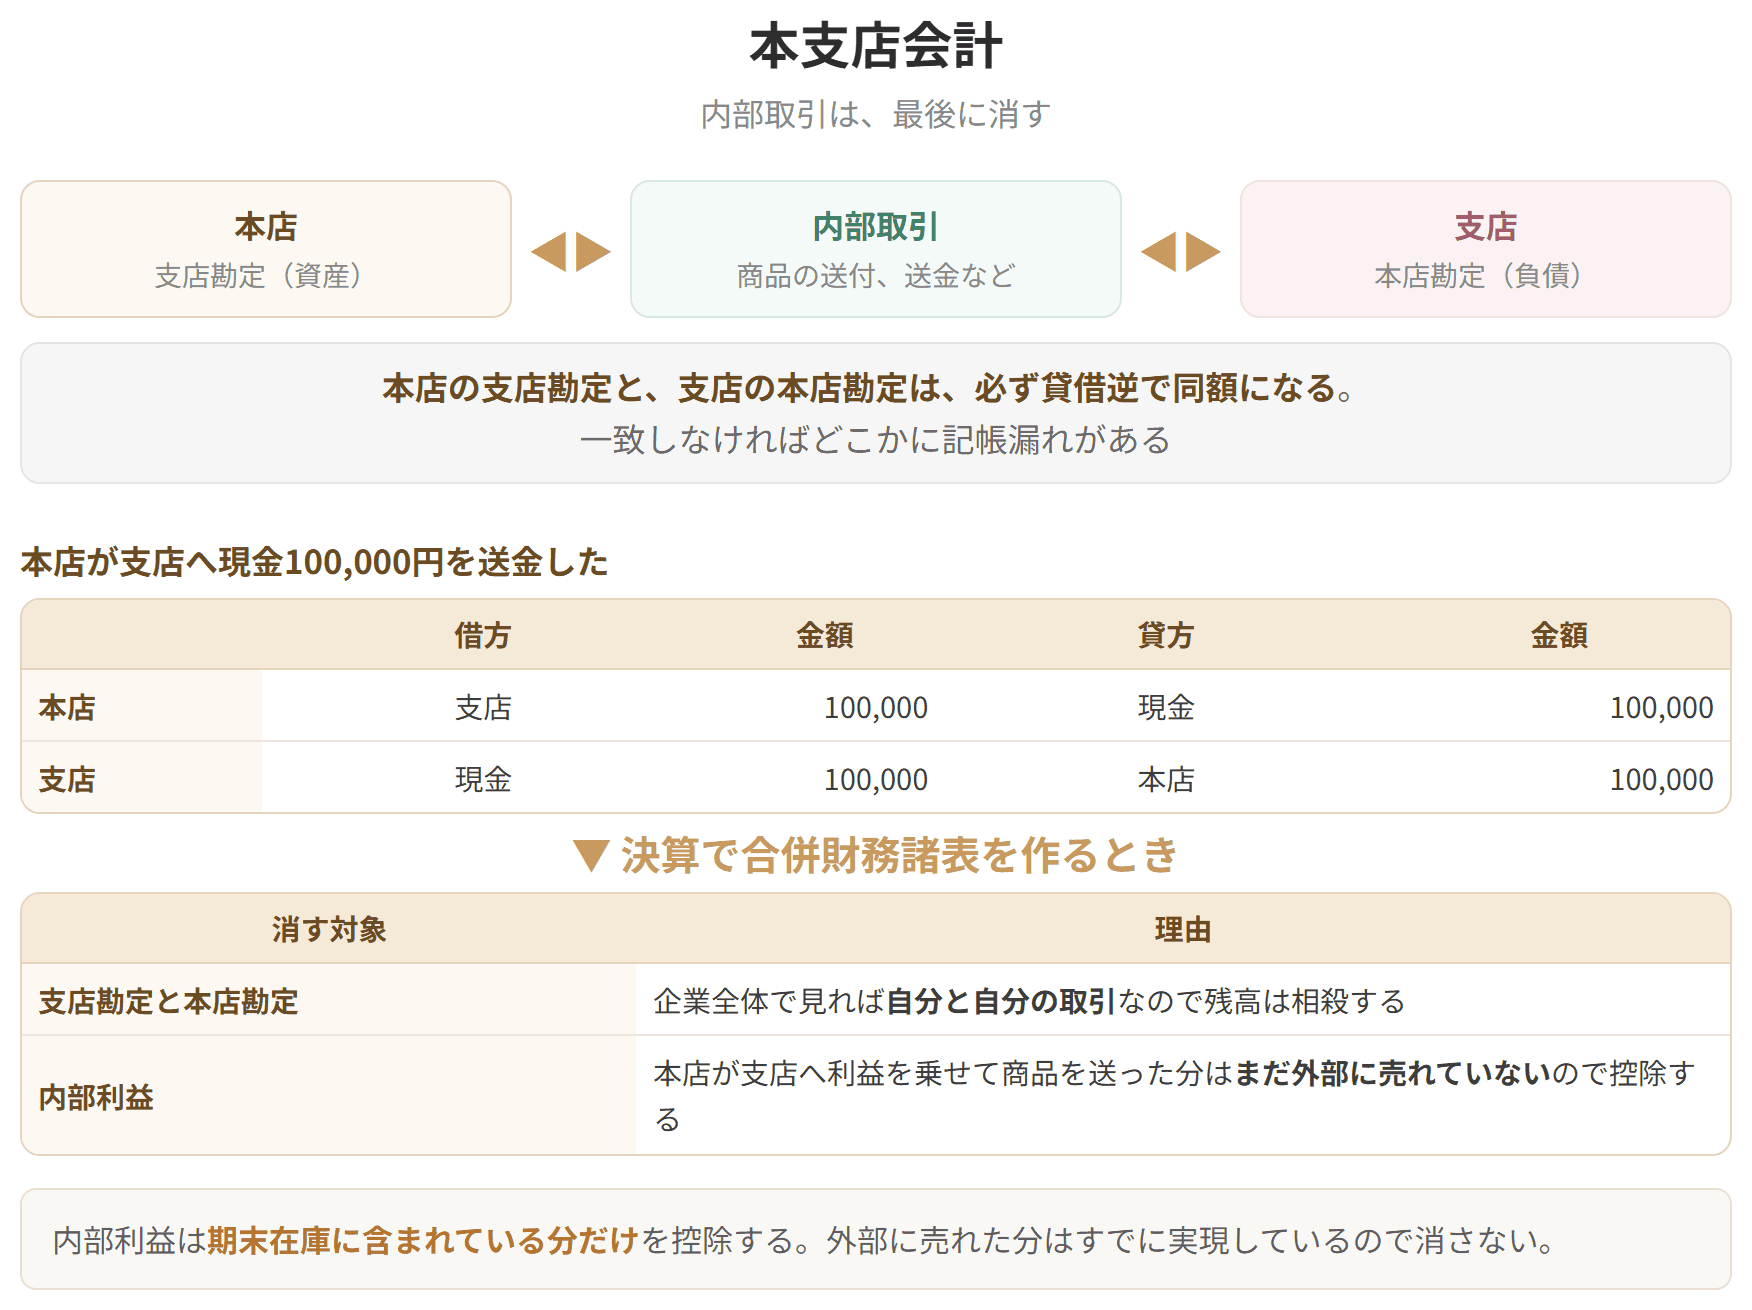Click the double arrow between 内部取引 and 支店
This screenshot has height=1310, width=1752.
click(x=1181, y=251)
